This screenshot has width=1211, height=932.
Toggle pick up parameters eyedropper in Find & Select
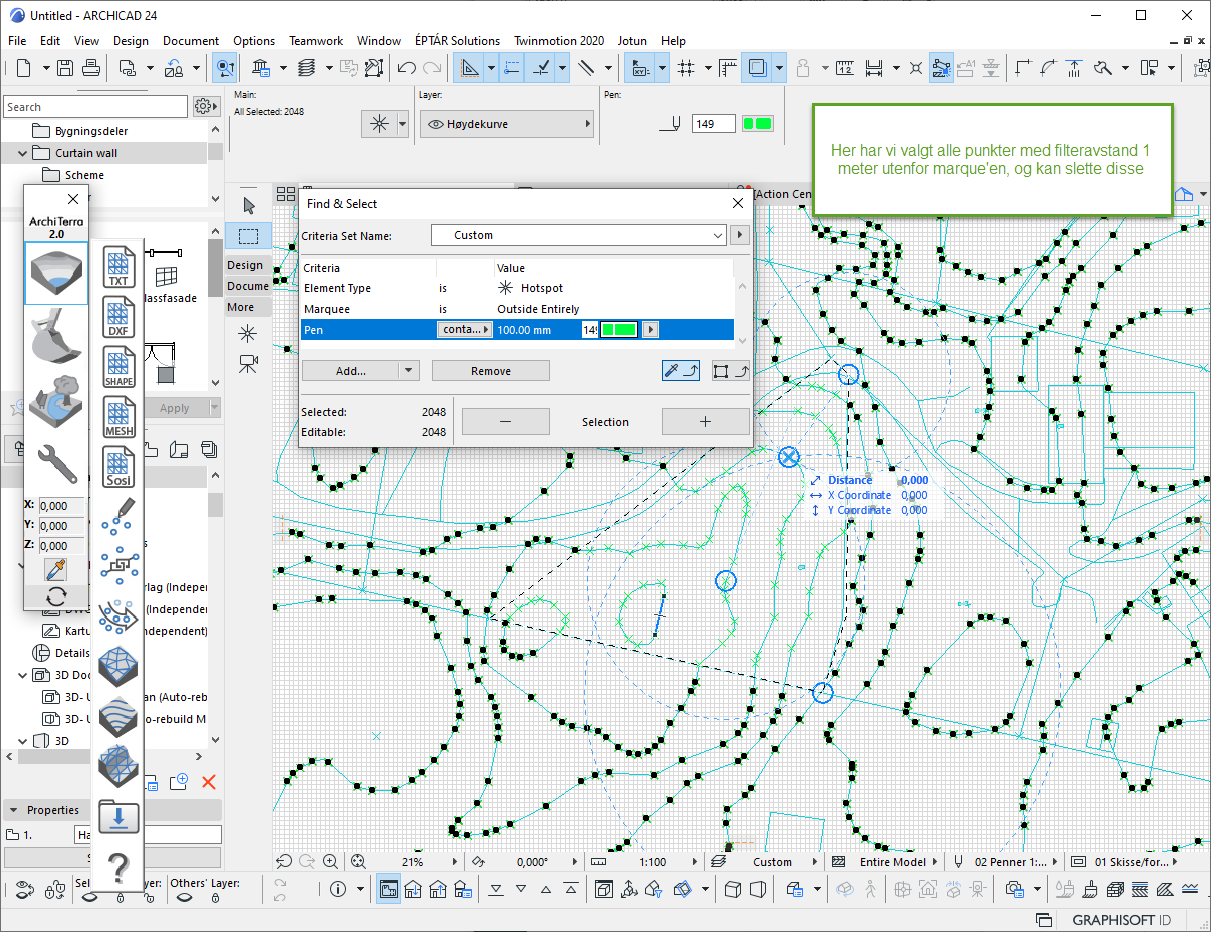[x=680, y=371]
